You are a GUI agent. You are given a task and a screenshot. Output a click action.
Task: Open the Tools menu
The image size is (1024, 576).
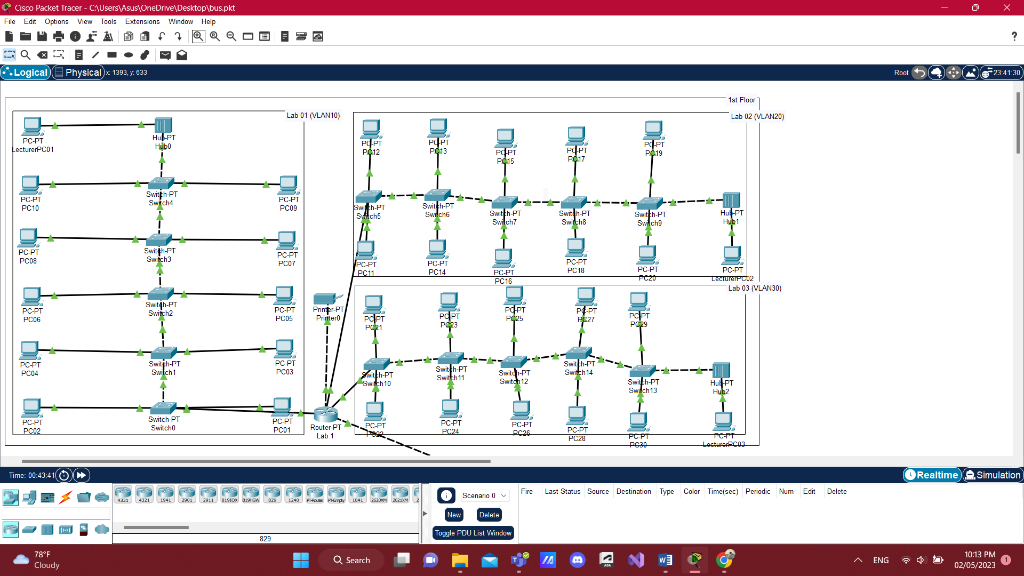[x=108, y=22]
